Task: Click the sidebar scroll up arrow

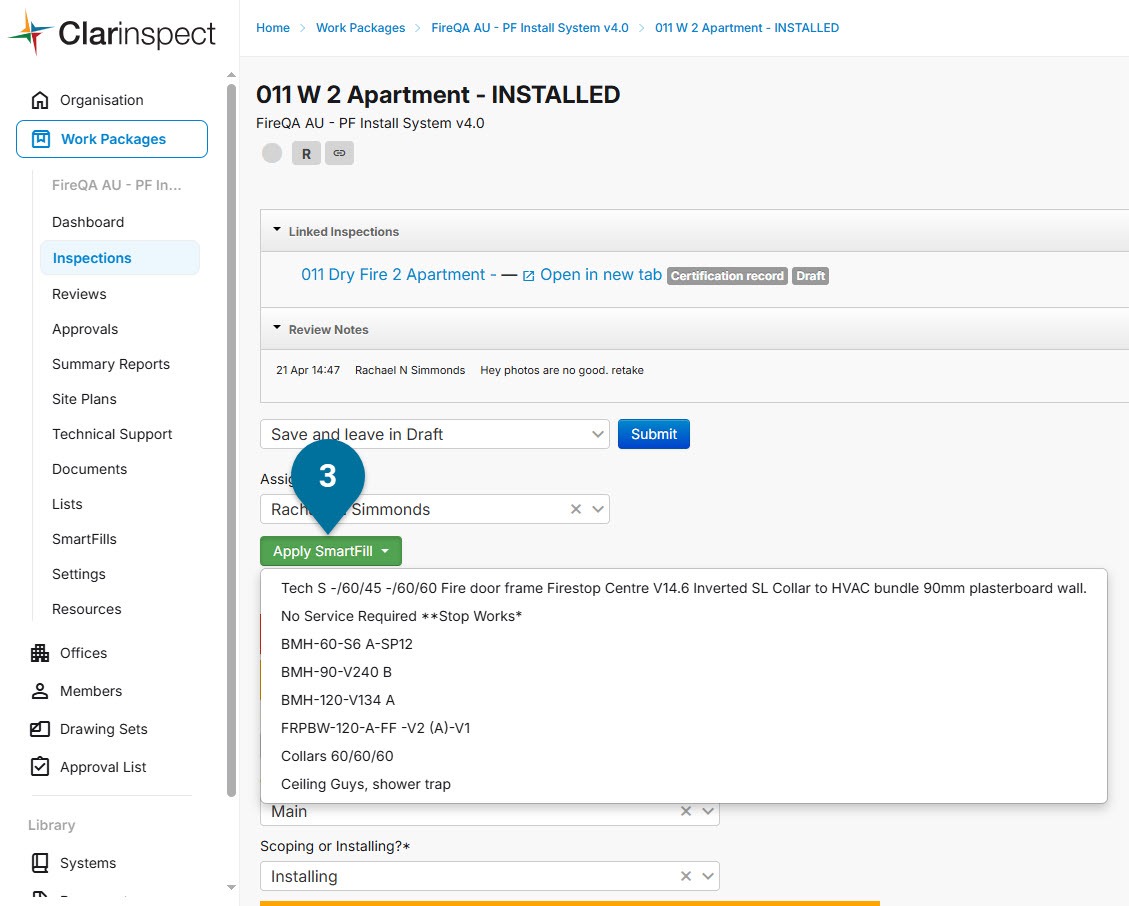Action: coord(231,75)
